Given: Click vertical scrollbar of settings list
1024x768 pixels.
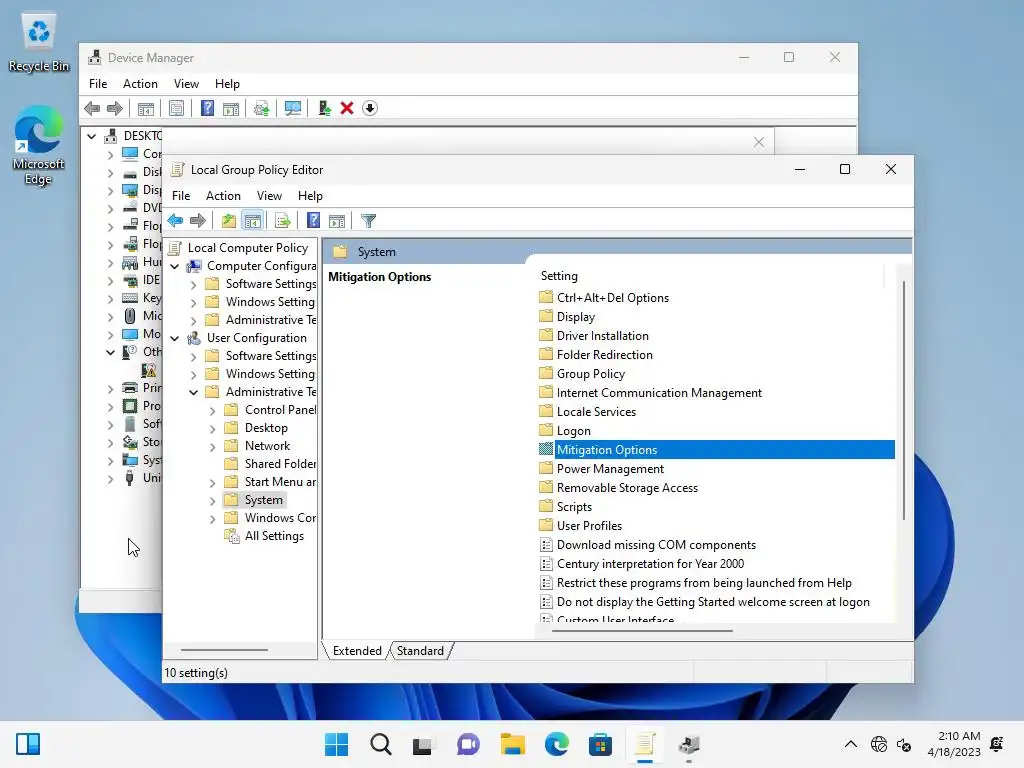Looking at the screenshot, I should (x=904, y=400).
